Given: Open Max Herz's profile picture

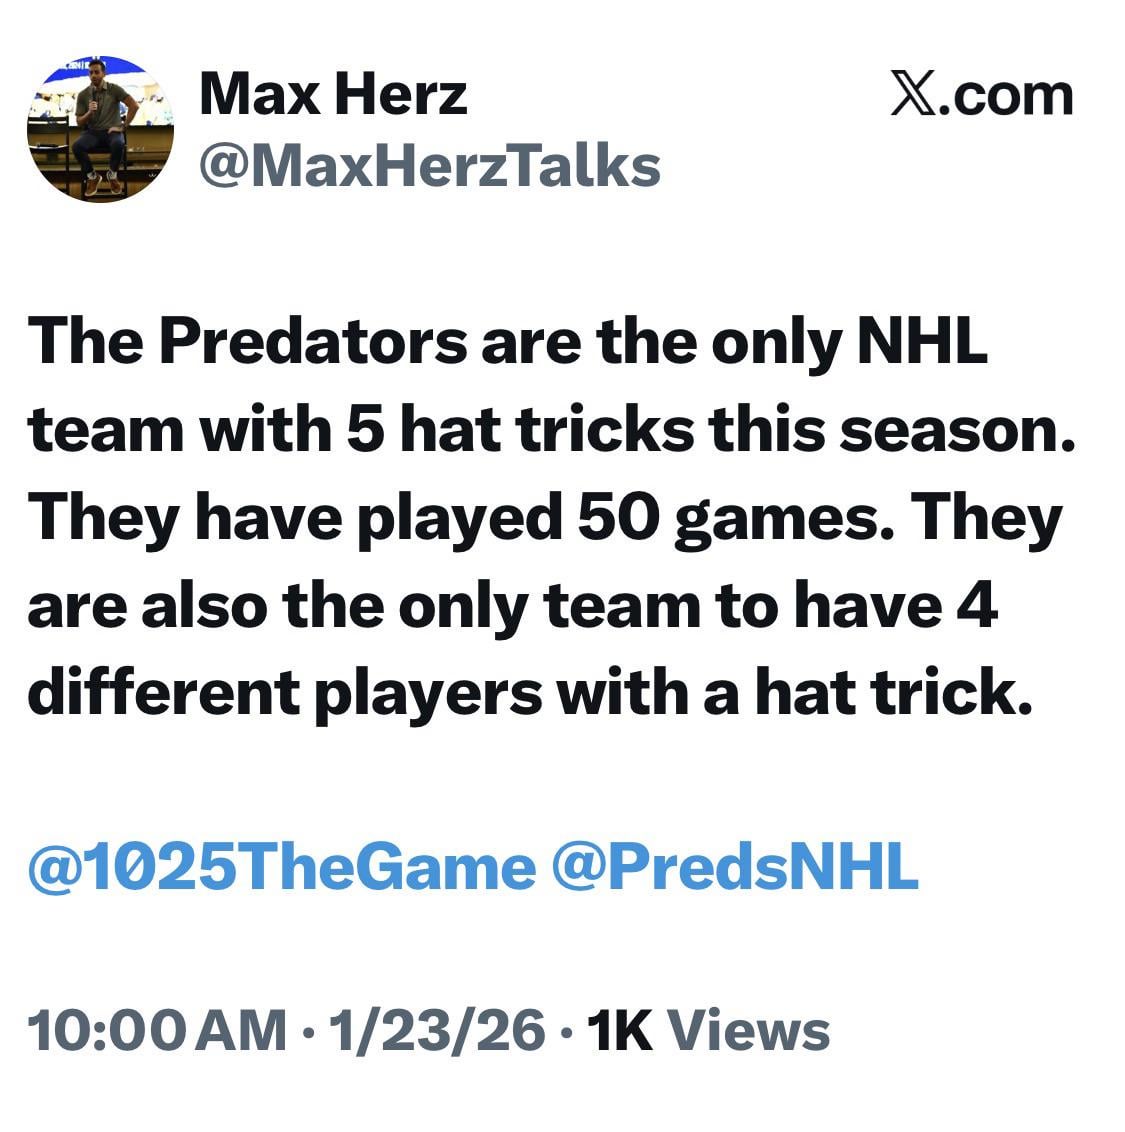Looking at the screenshot, I should [100, 129].
